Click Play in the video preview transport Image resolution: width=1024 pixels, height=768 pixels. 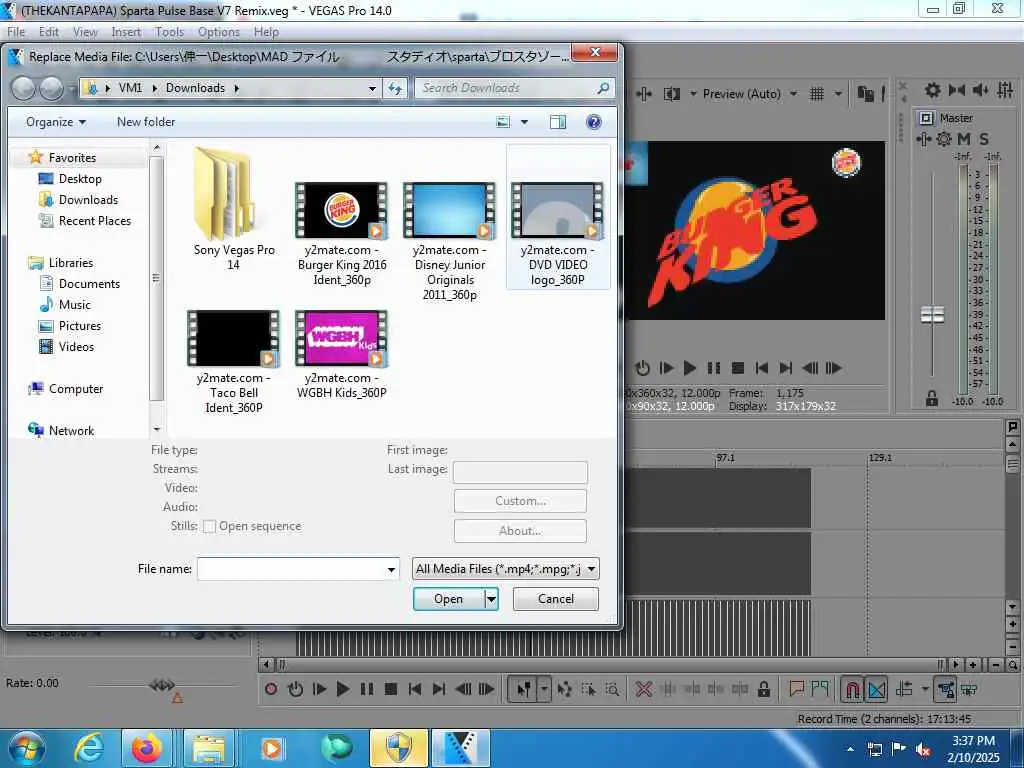tap(690, 368)
